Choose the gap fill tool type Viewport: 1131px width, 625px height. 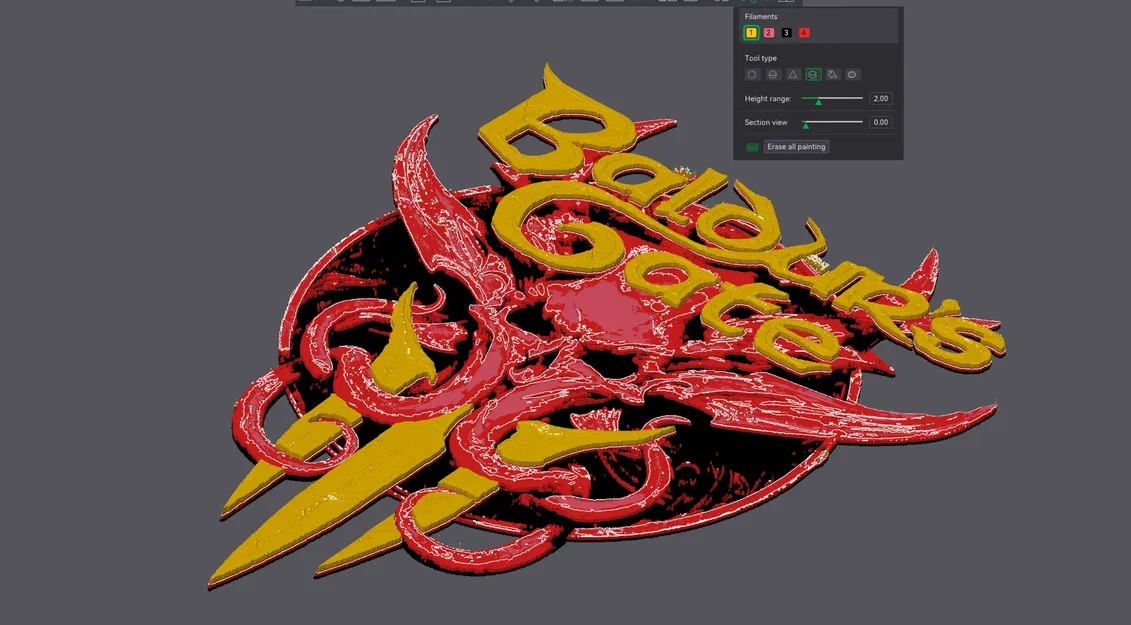853,74
